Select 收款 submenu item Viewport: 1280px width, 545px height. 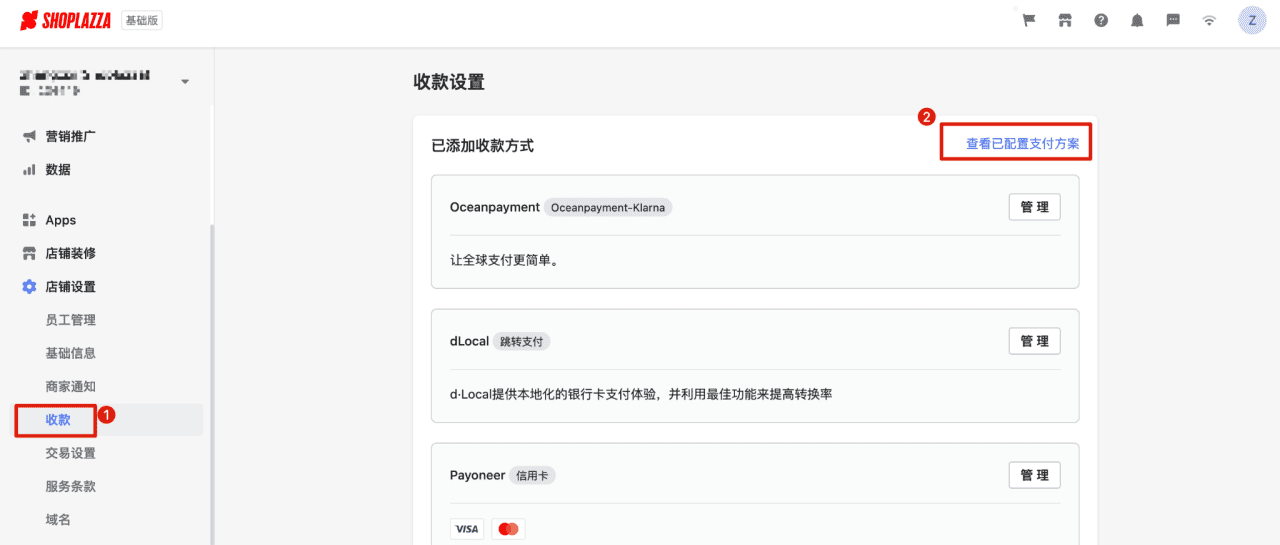[x=58, y=420]
